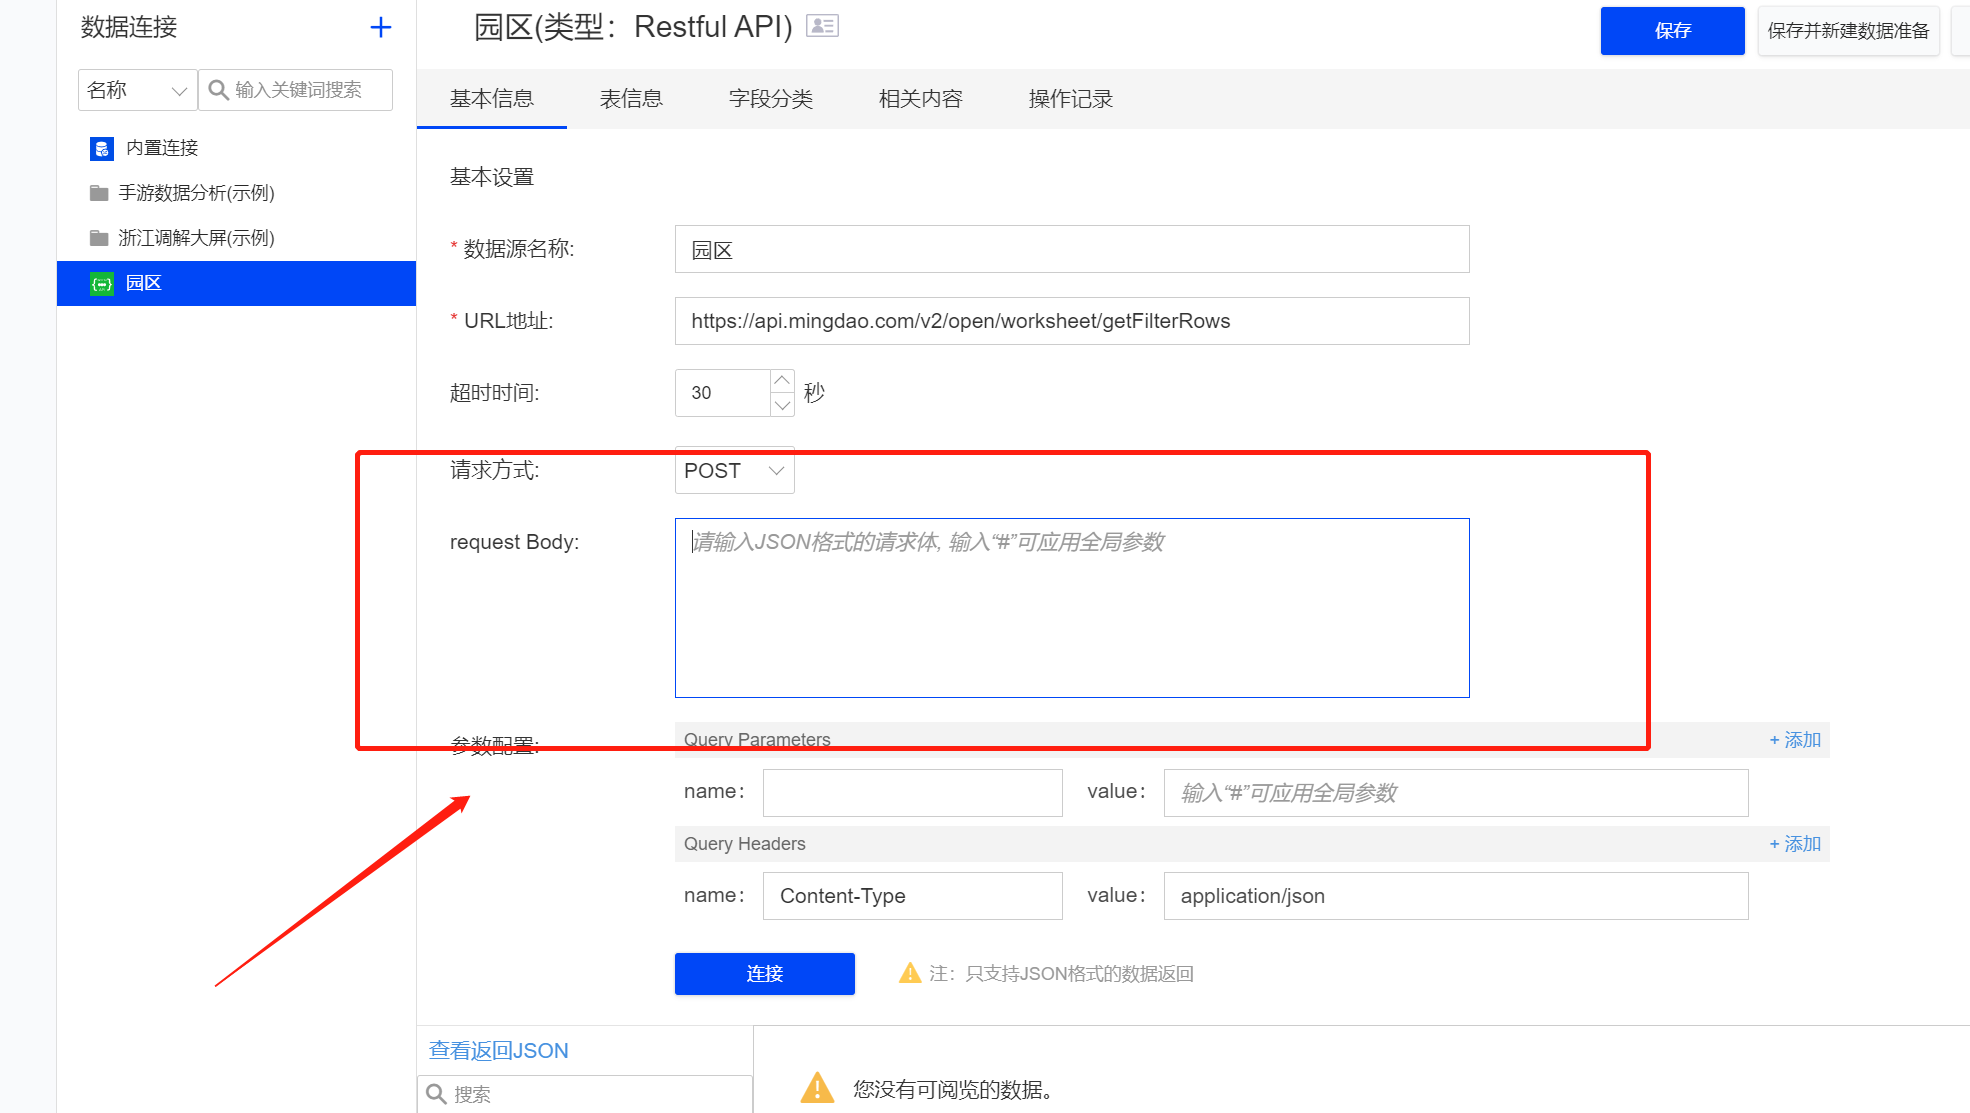Image resolution: width=1970 pixels, height=1113 pixels.
Task: Click the green API icon next to 园区
Action: point(101,284)
